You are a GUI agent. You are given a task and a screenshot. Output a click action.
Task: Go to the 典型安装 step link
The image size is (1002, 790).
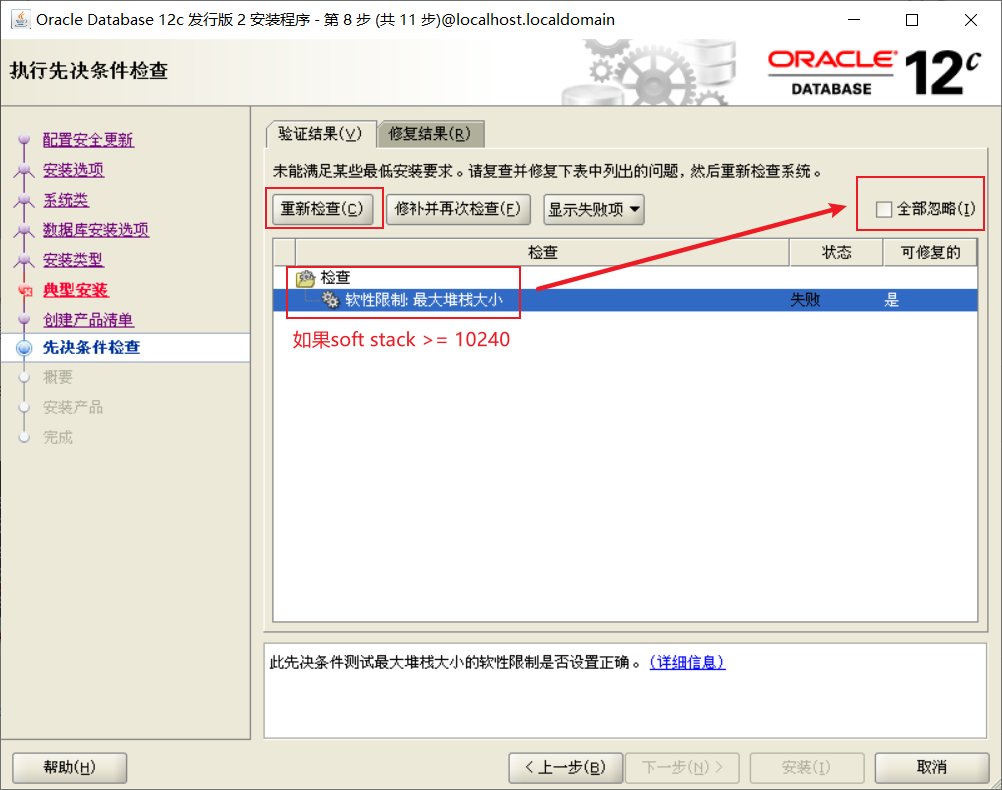click(x=75, y=290)
